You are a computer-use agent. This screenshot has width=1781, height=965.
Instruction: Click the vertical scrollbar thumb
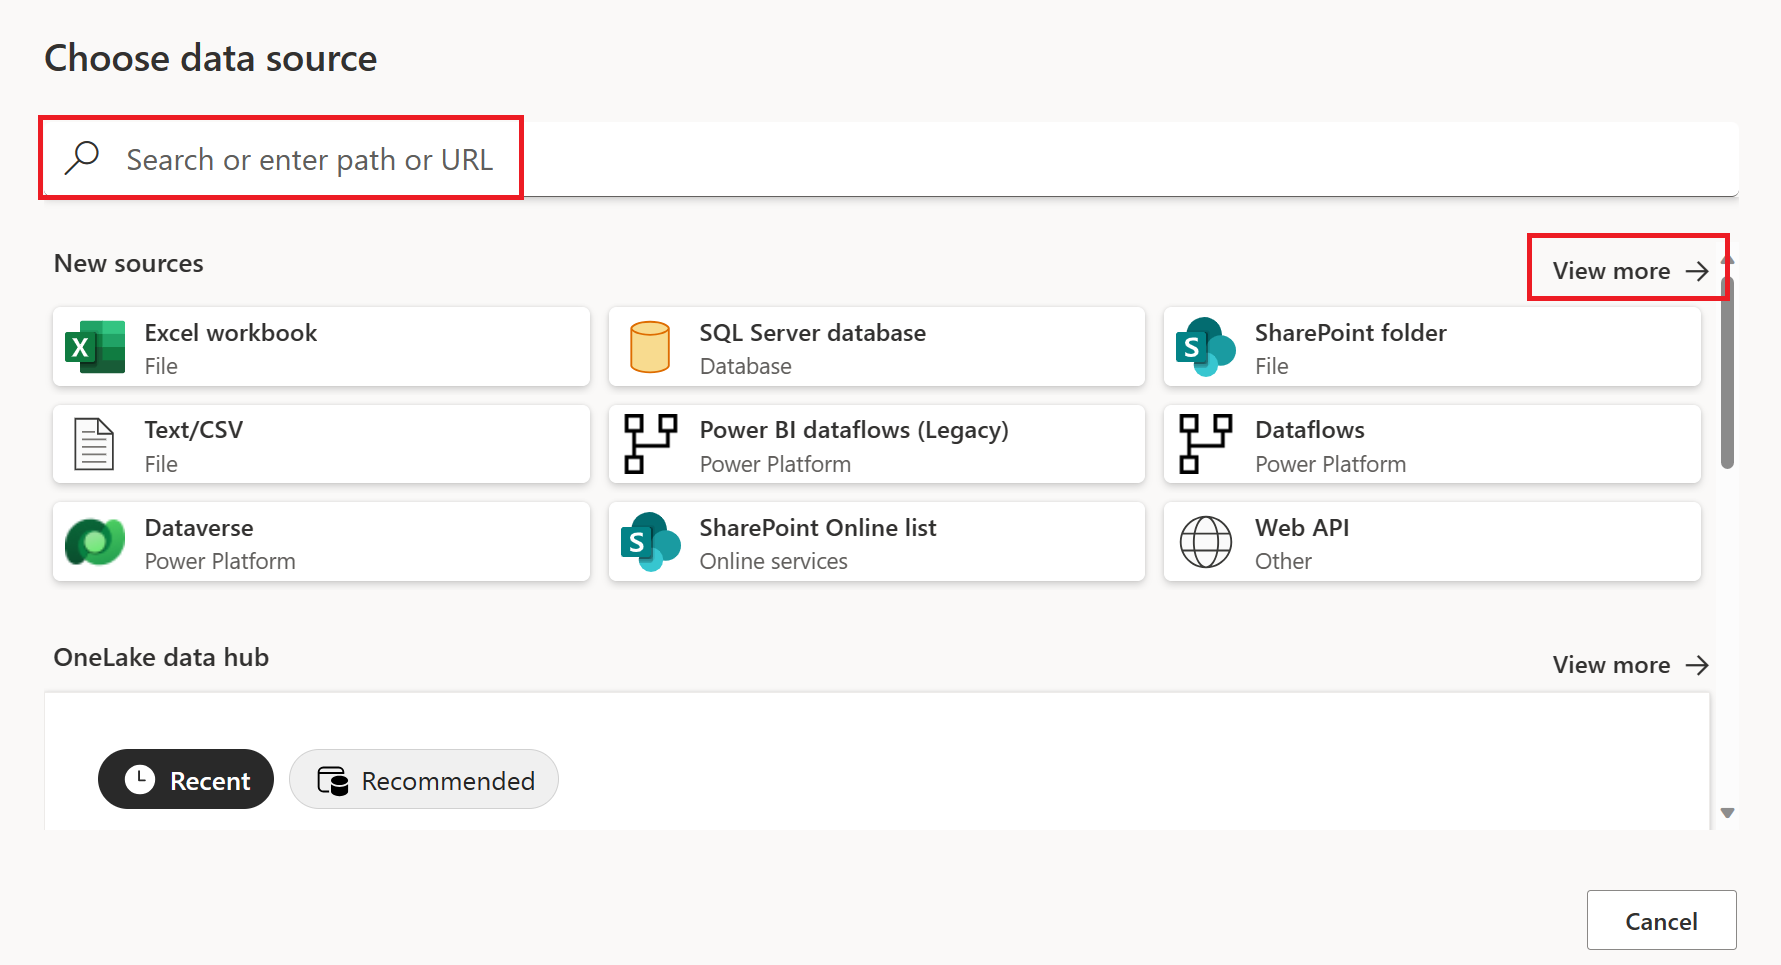(x=1727, y=372)
